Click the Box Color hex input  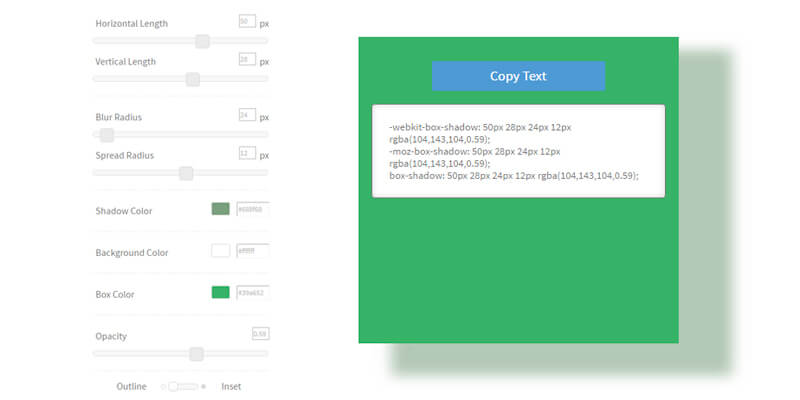coord(252,293)
